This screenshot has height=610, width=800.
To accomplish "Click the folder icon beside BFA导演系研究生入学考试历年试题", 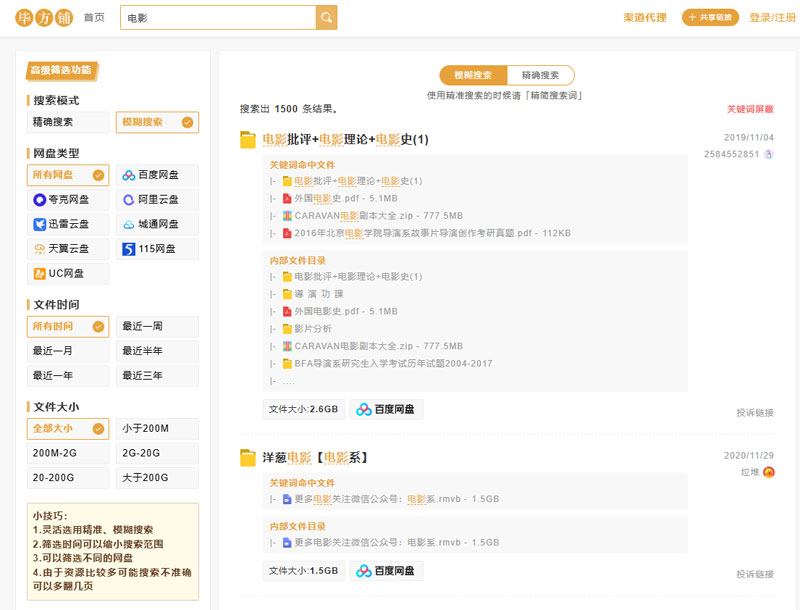I will 287,364.
